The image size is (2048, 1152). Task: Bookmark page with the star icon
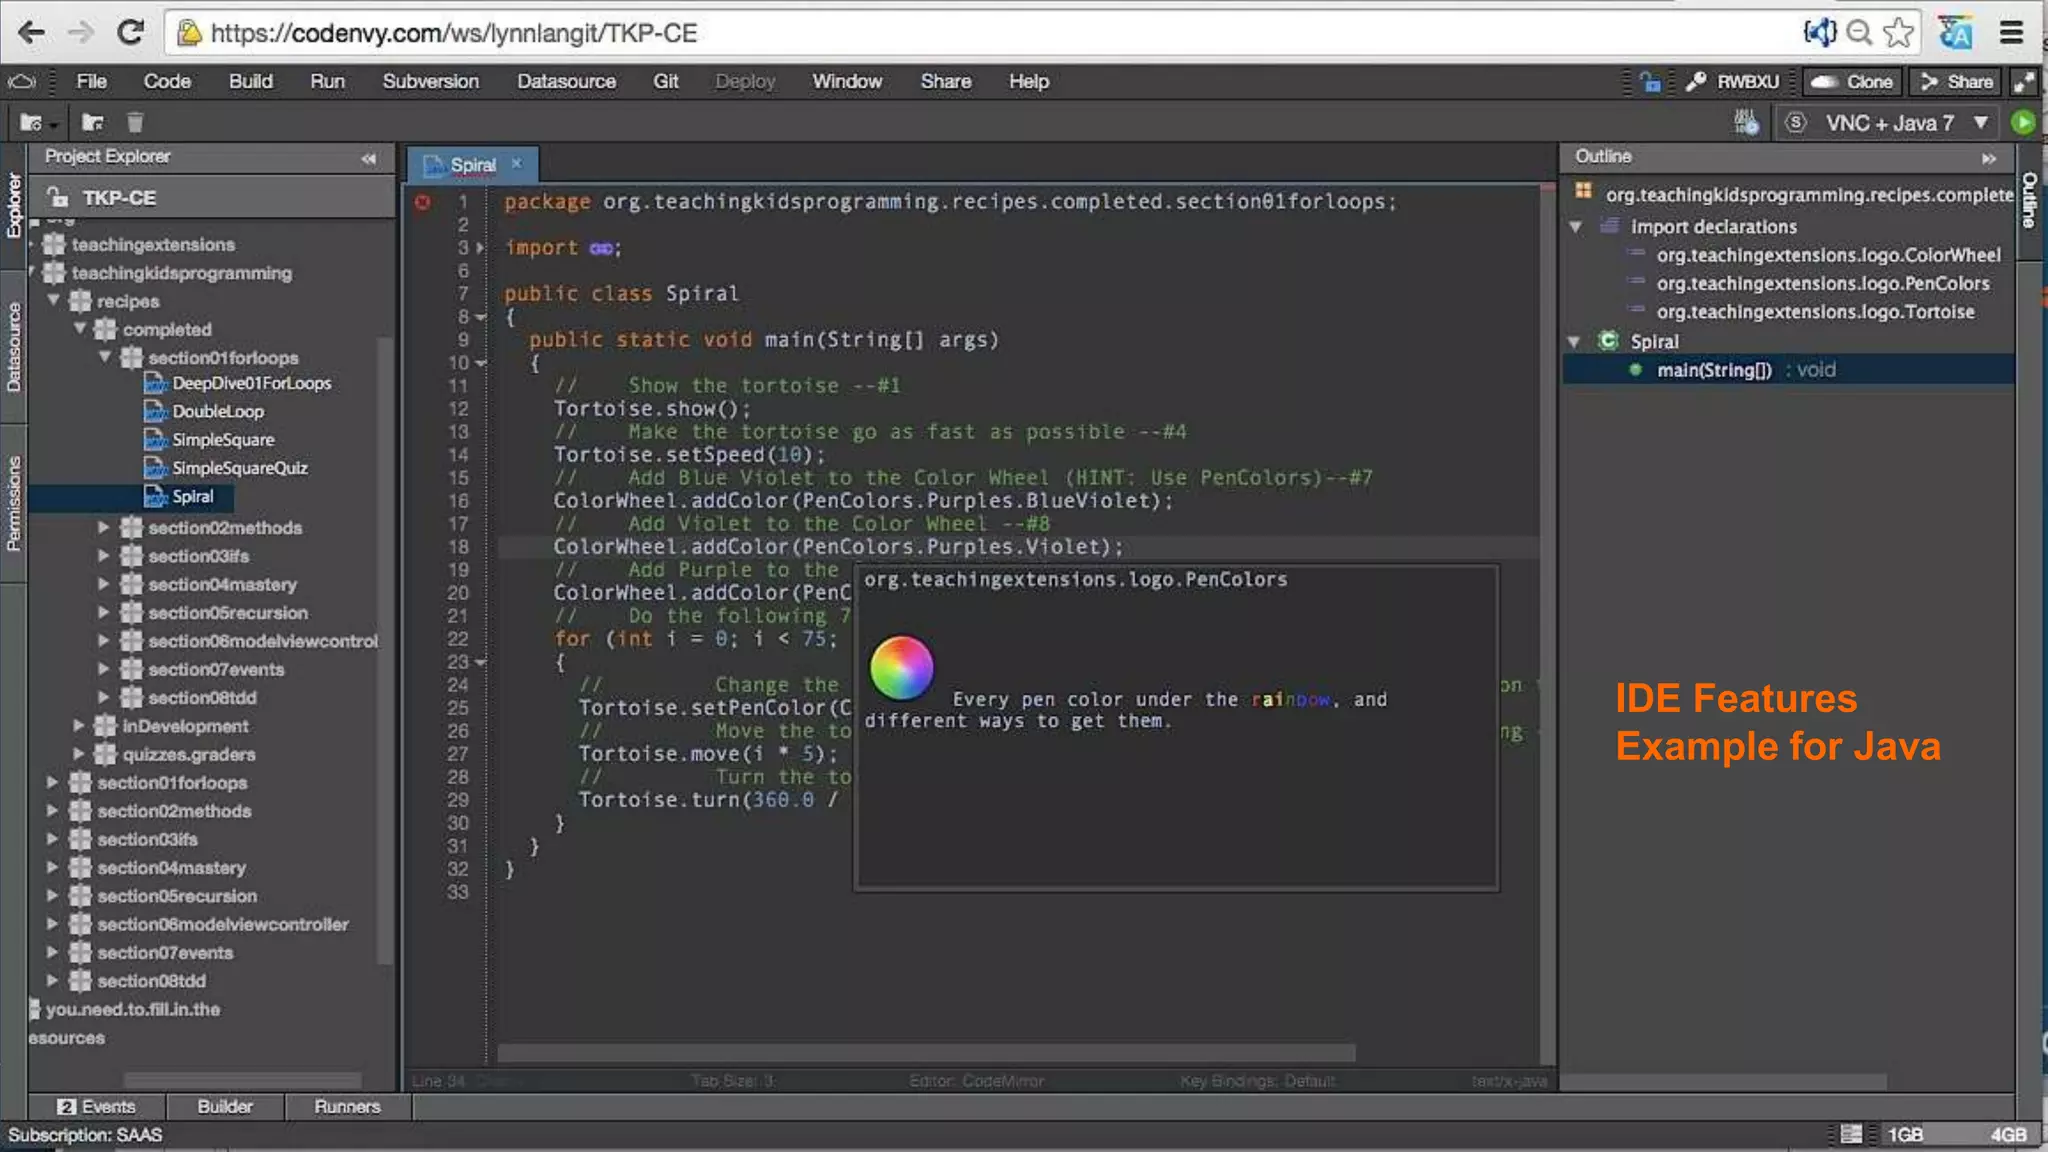pyautogui.click(x=1898, y=33)
